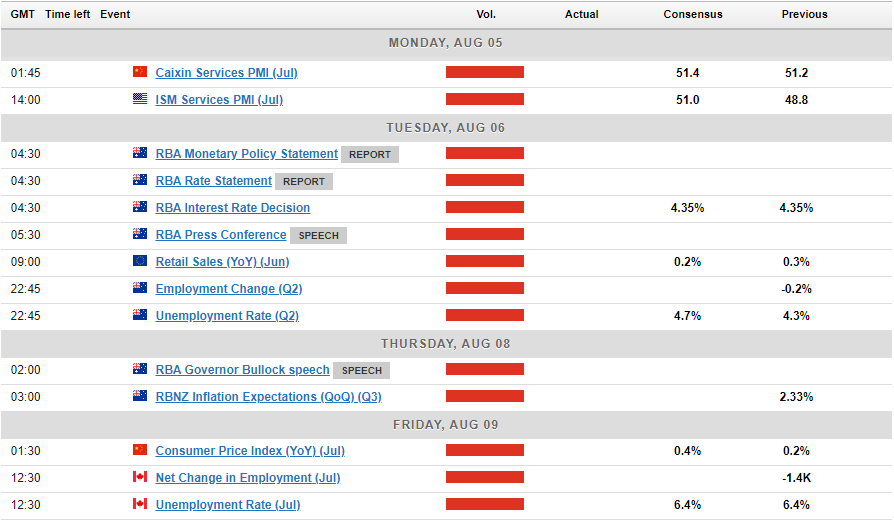Click the Canada flag beside Net Change in Employment
Viewport: 894px width, 520px height.
(140, 477)
